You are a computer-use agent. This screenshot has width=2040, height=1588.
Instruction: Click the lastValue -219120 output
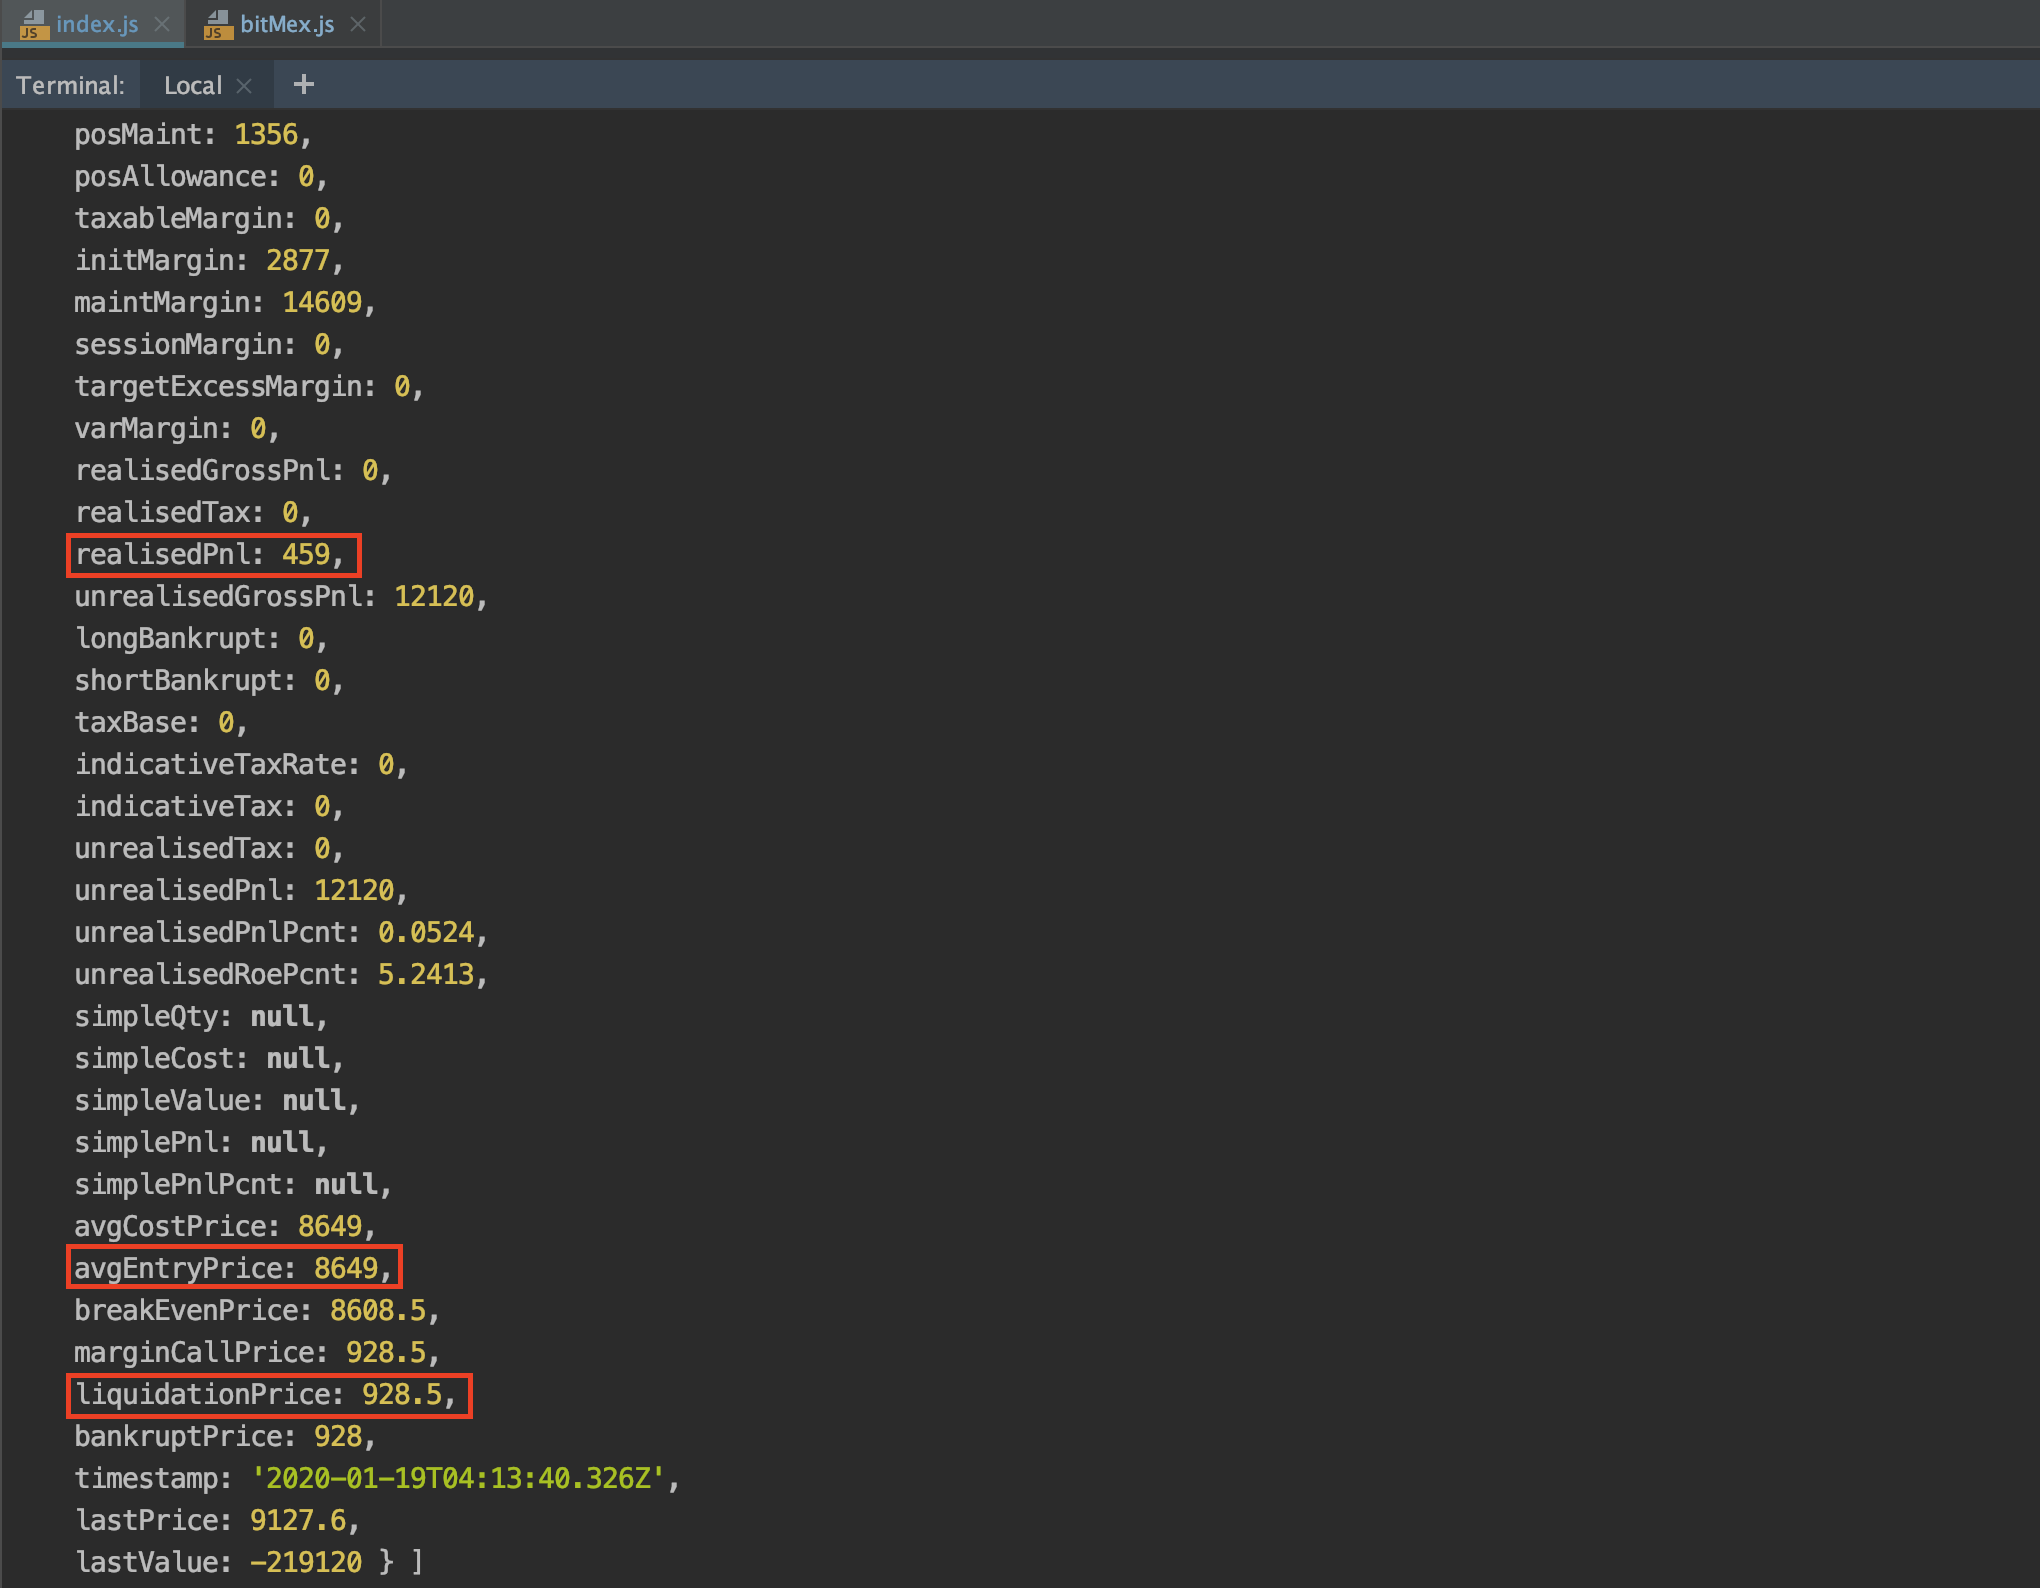[x=305, y=1562]
